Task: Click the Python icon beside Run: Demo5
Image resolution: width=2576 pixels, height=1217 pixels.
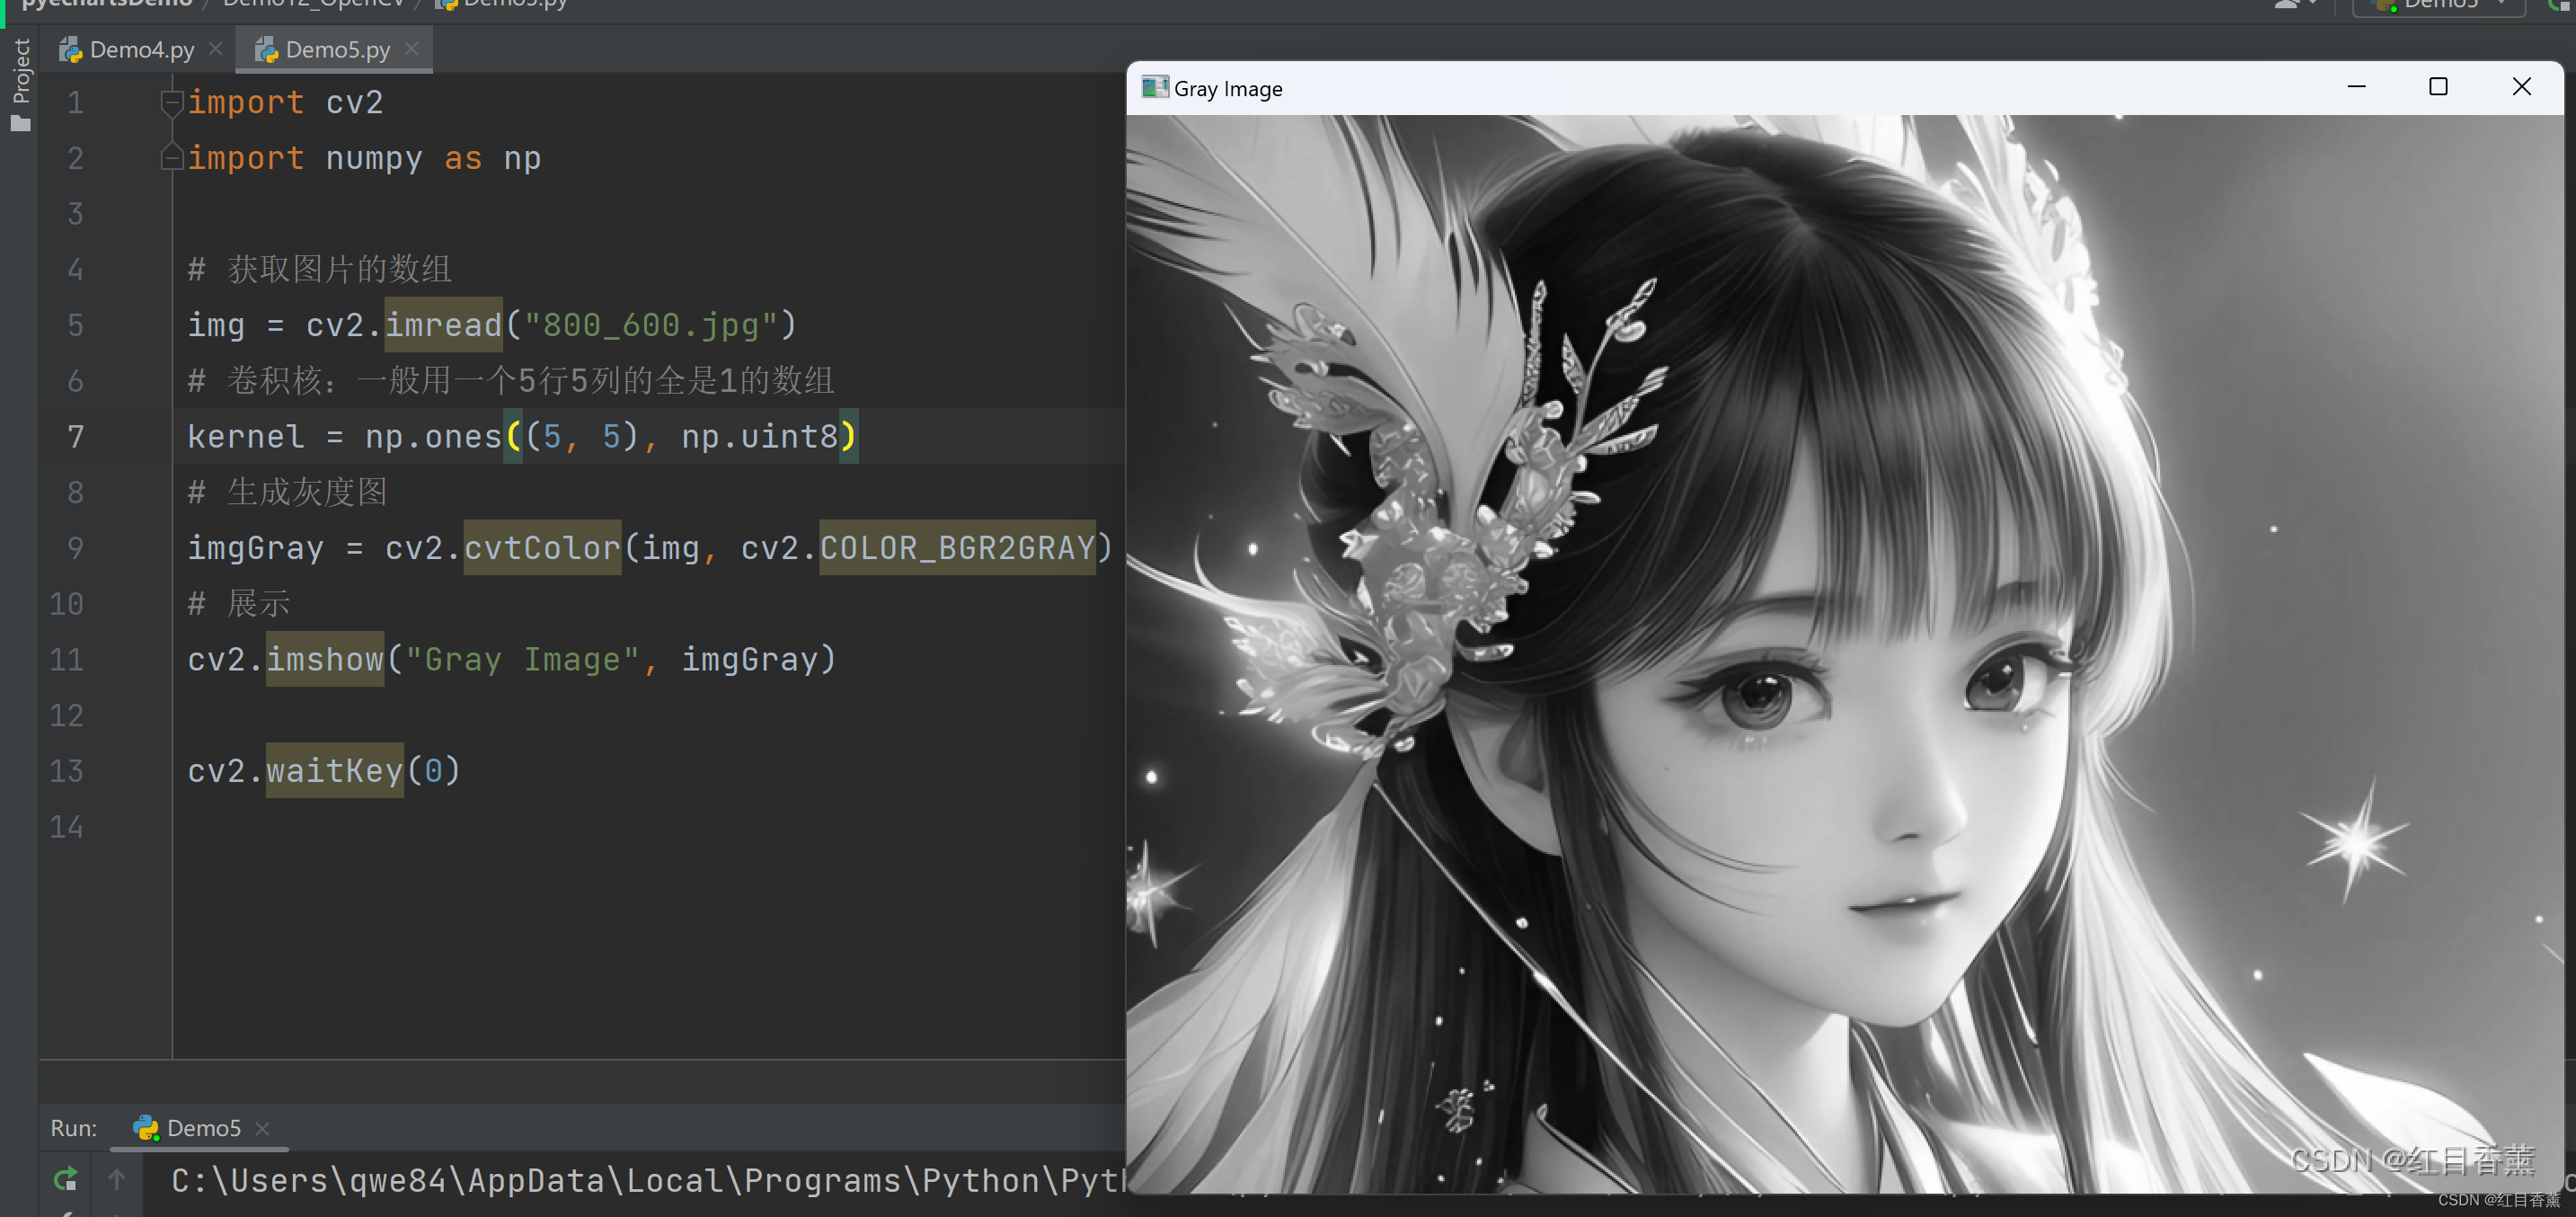Action: (x=147, y=1128)
